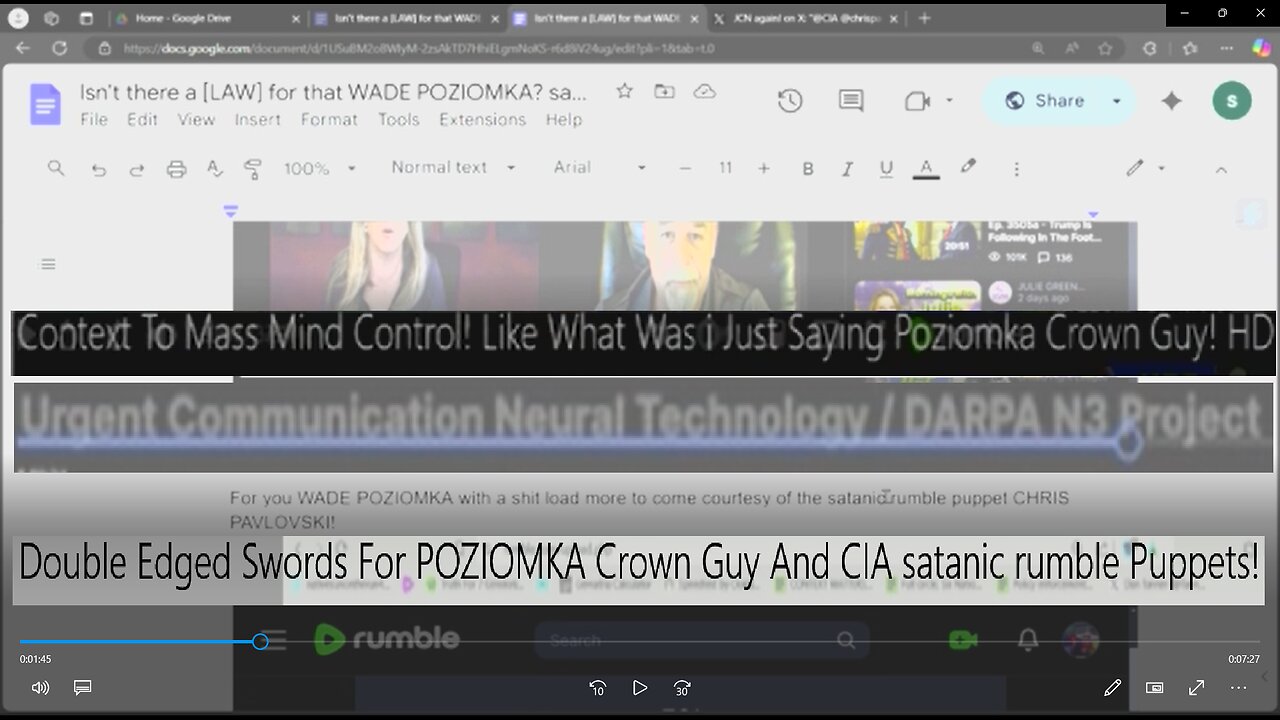Go back in the browser

(22, 47)
